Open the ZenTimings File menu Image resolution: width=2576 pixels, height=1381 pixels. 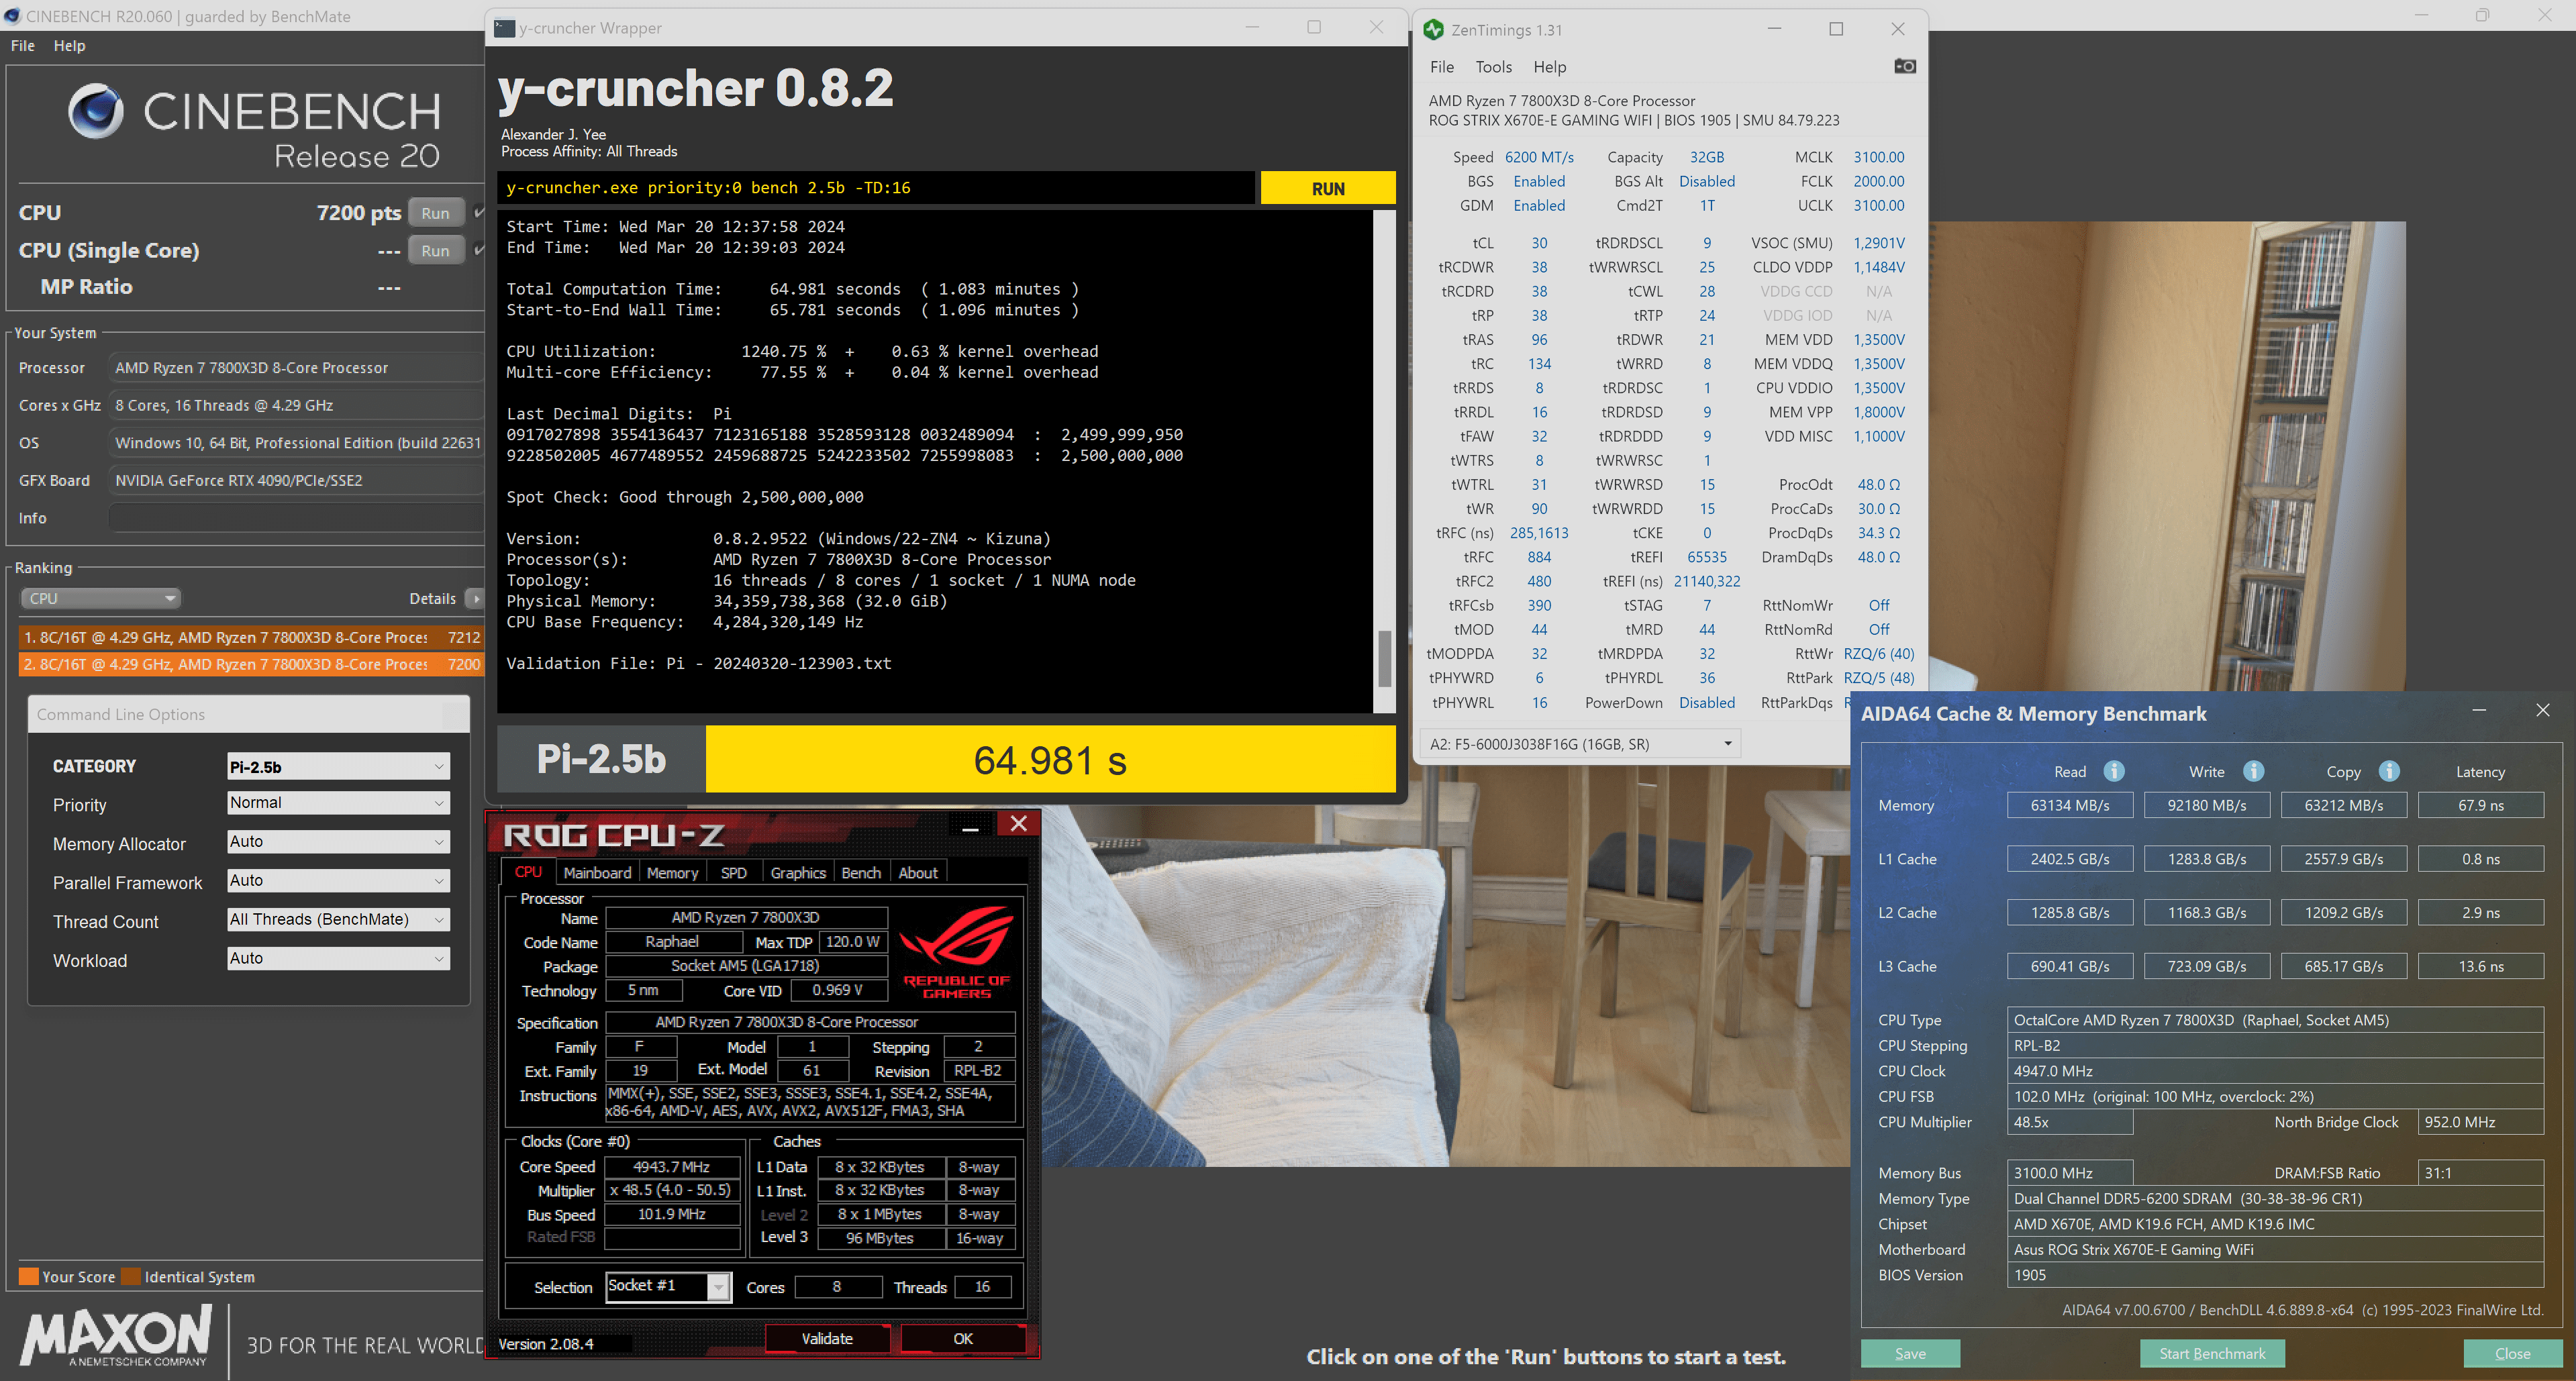[x=1442, y=67]
